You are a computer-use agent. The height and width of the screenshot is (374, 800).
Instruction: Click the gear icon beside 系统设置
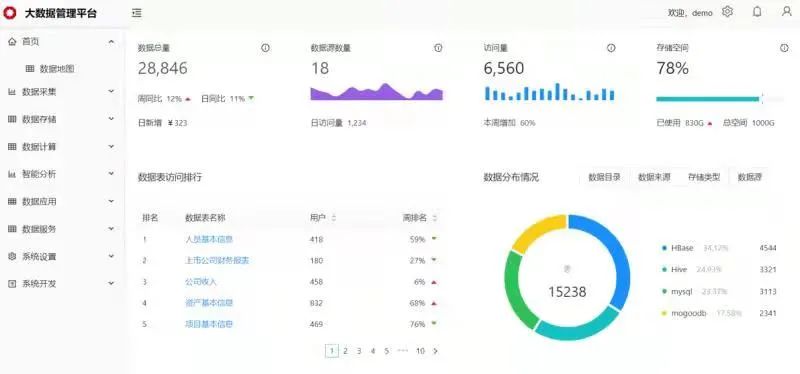pos(12,256)
